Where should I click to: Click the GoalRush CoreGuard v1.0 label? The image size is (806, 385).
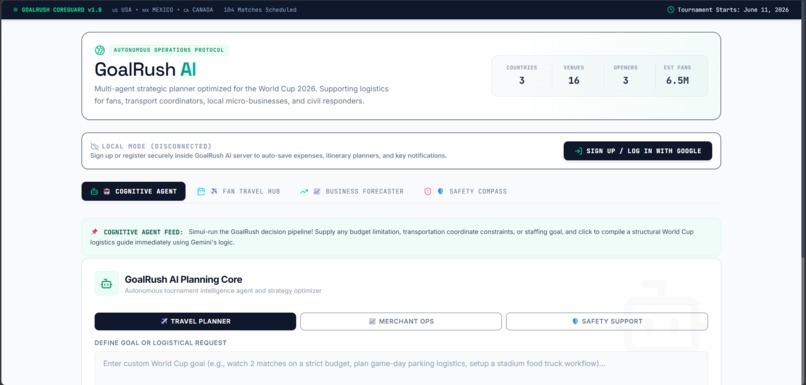[x=62, y=10]
